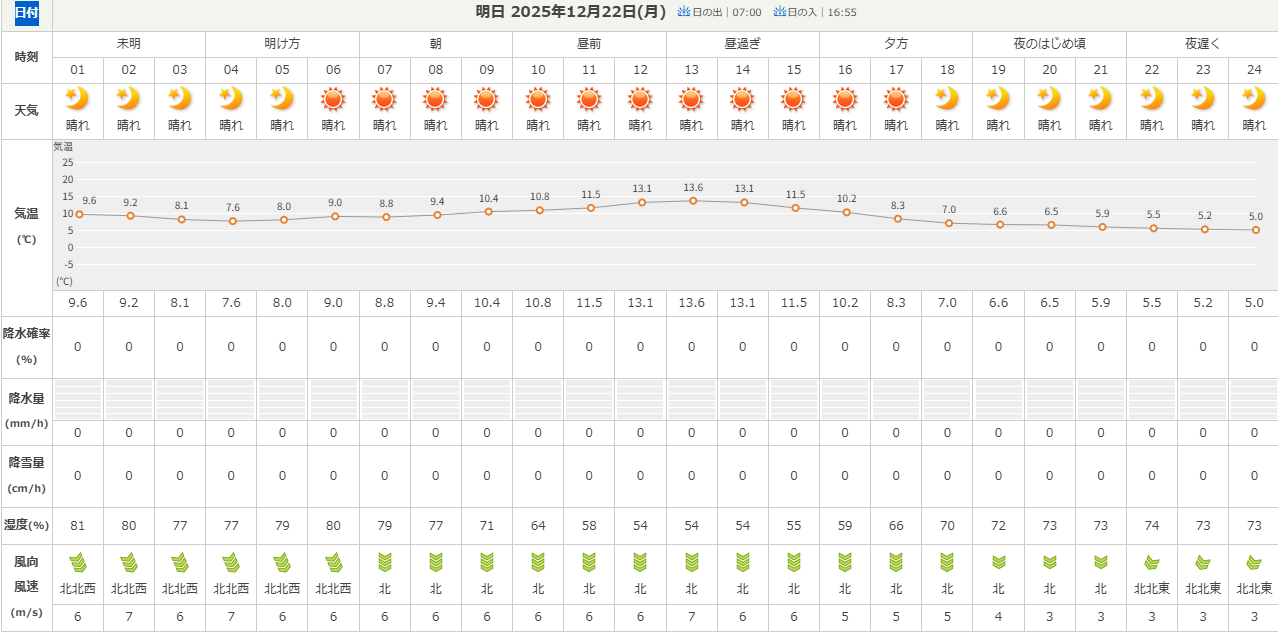This screenshot has height=633, width=1278.
Task: Click the moon weather icon for hour 01
Action: 77,99
